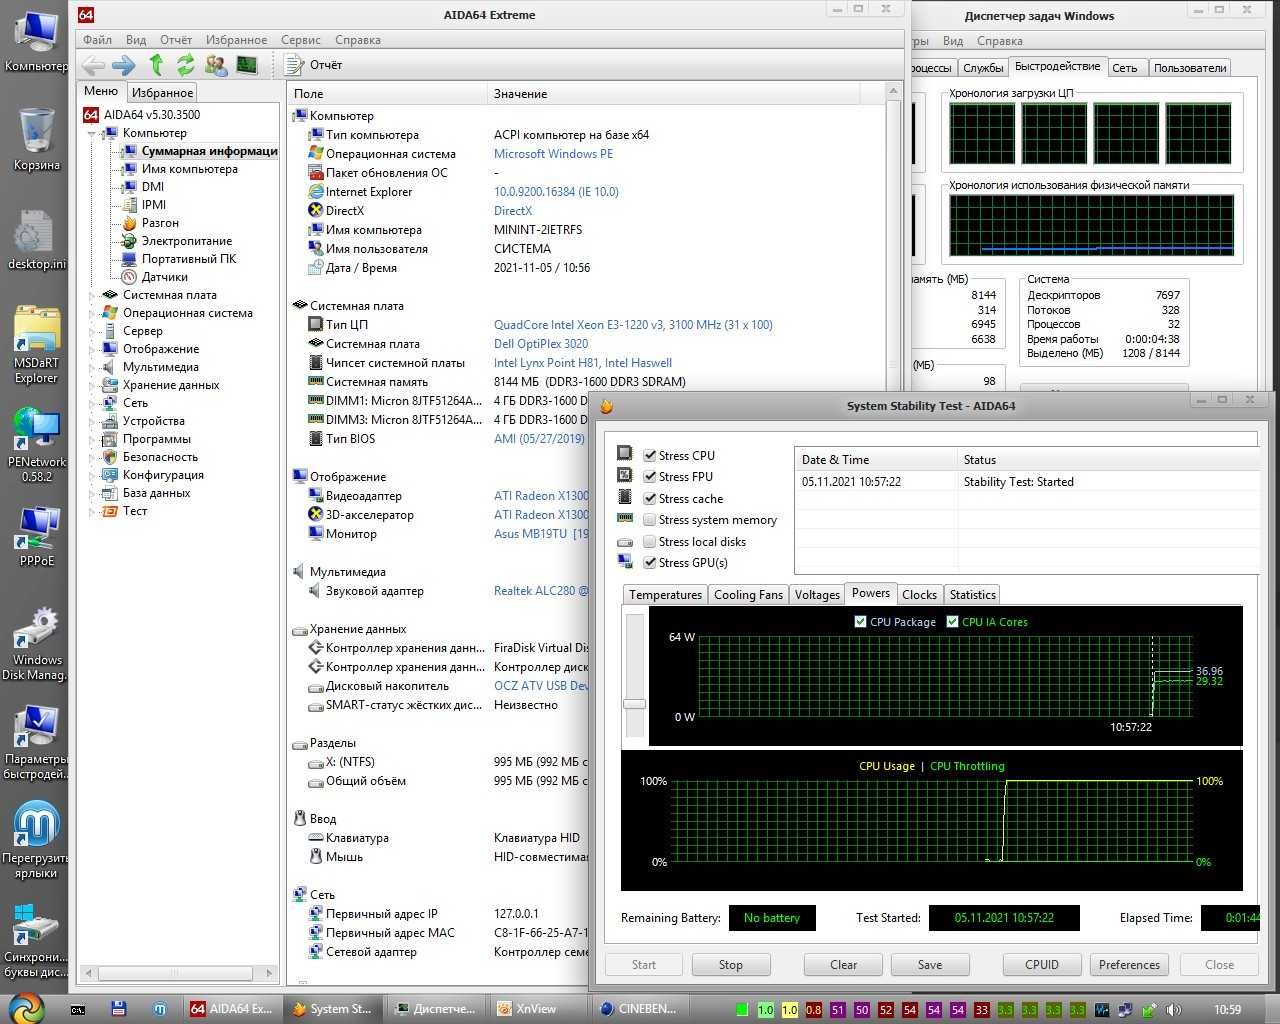Expand the Отображение tree node

(92, 349)
